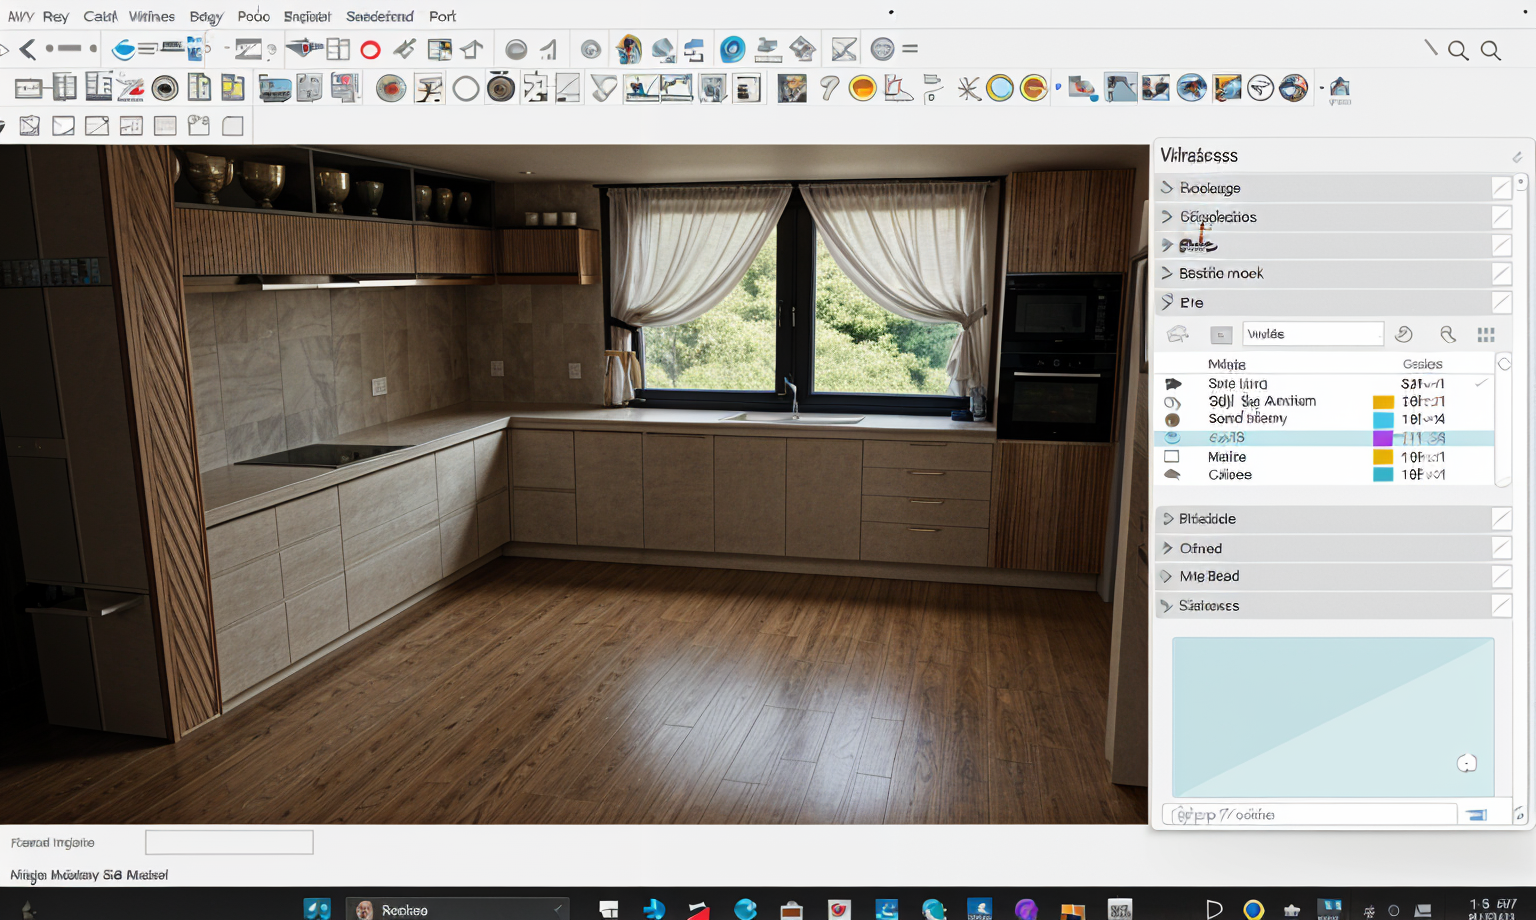Click the grid view icon in panel
This screenshot has height=920, width=1536.
point(1486,335)
